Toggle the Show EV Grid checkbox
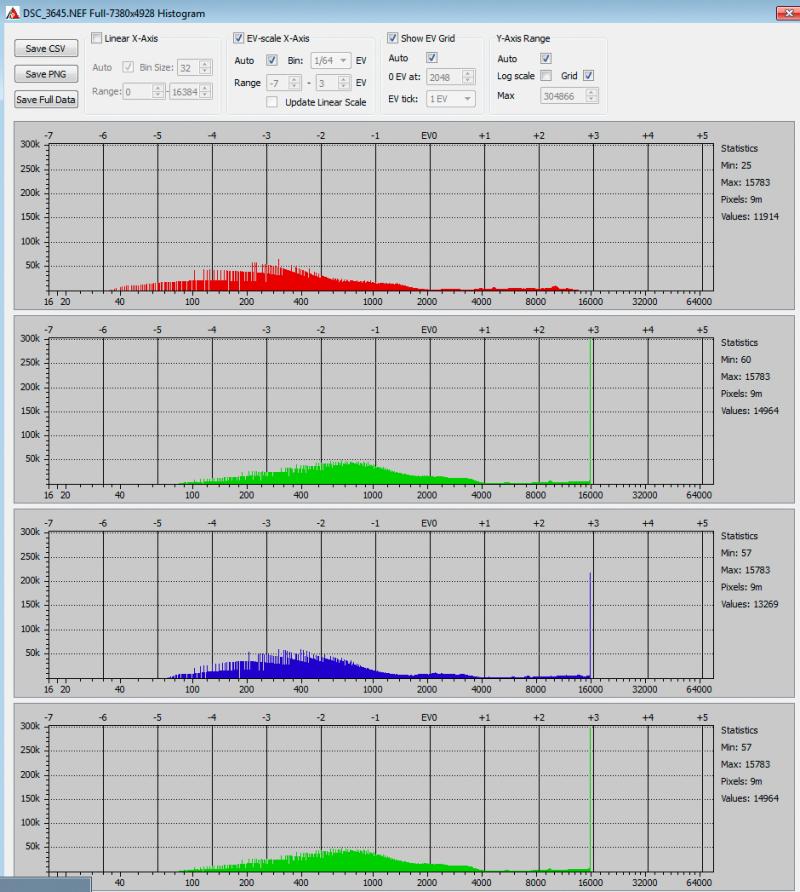Viewport: 800px width, 892px height. pyautogui.click(x=393, y=38)
